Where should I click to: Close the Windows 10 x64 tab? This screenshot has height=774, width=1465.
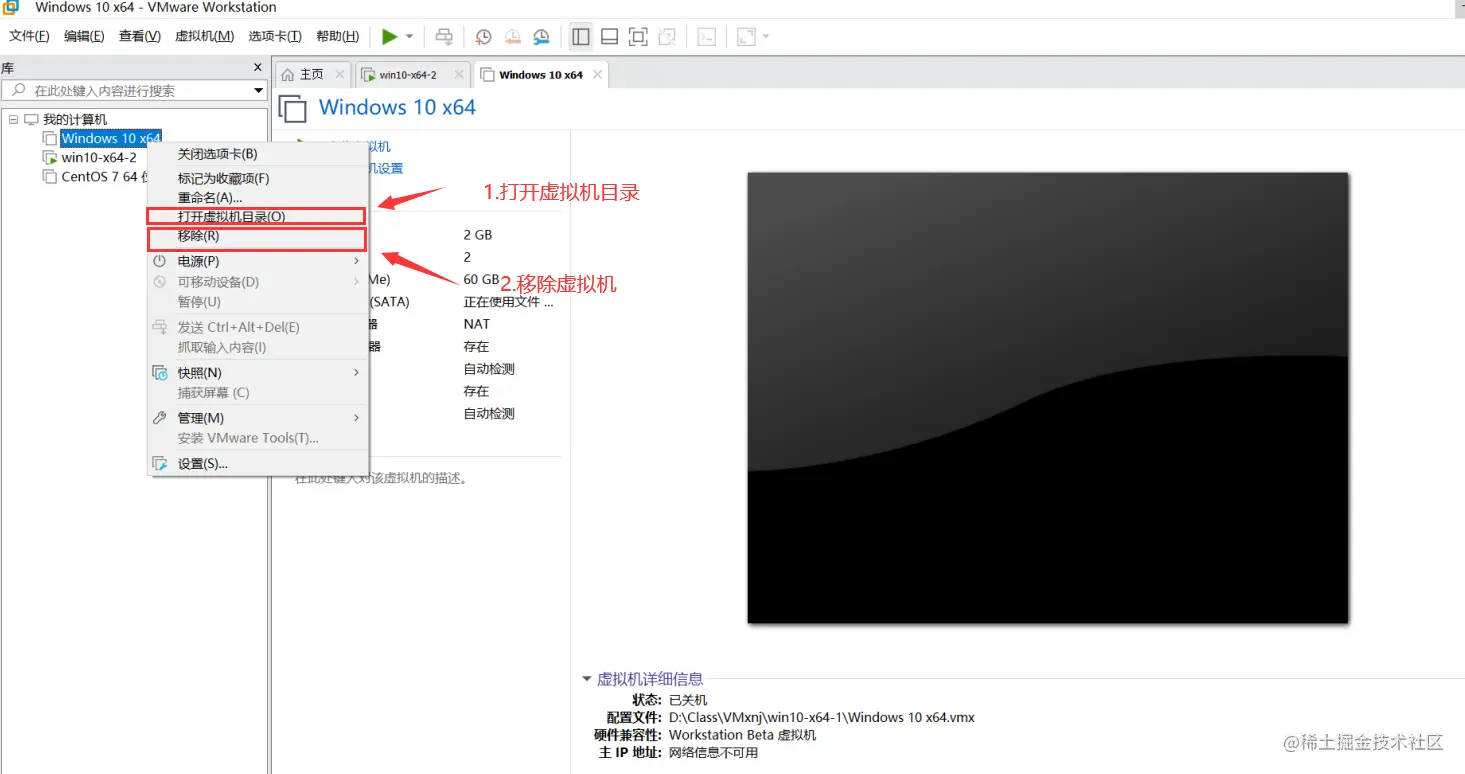click(x=598, y=74)
